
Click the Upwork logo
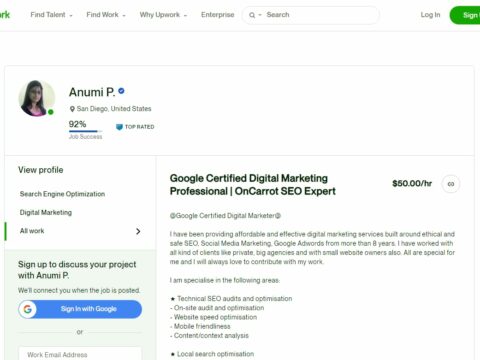coord(5,15)
